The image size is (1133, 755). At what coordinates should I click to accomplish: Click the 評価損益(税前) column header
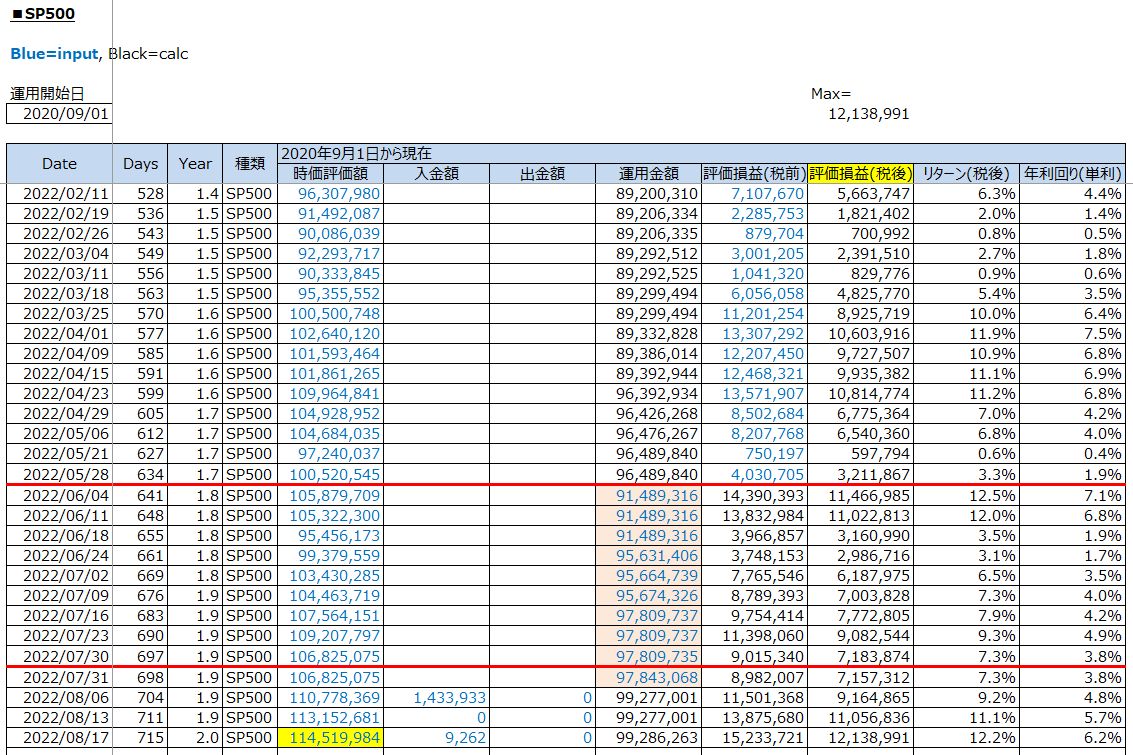point(754,174)
